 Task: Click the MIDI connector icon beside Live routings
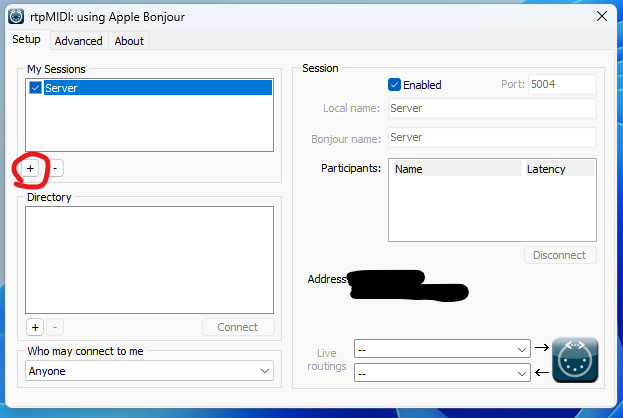pyautogui.click(x=575, y=360)
